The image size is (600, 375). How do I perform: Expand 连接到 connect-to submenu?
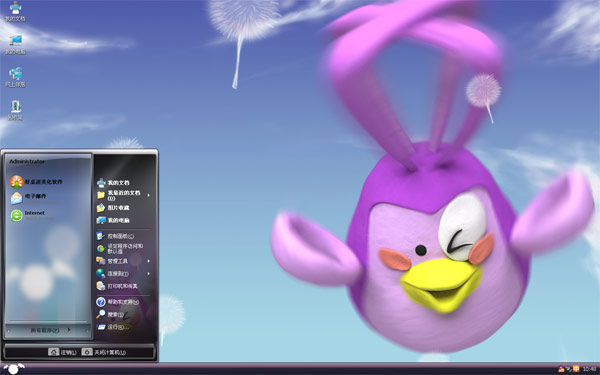click(x=123, y=274)
